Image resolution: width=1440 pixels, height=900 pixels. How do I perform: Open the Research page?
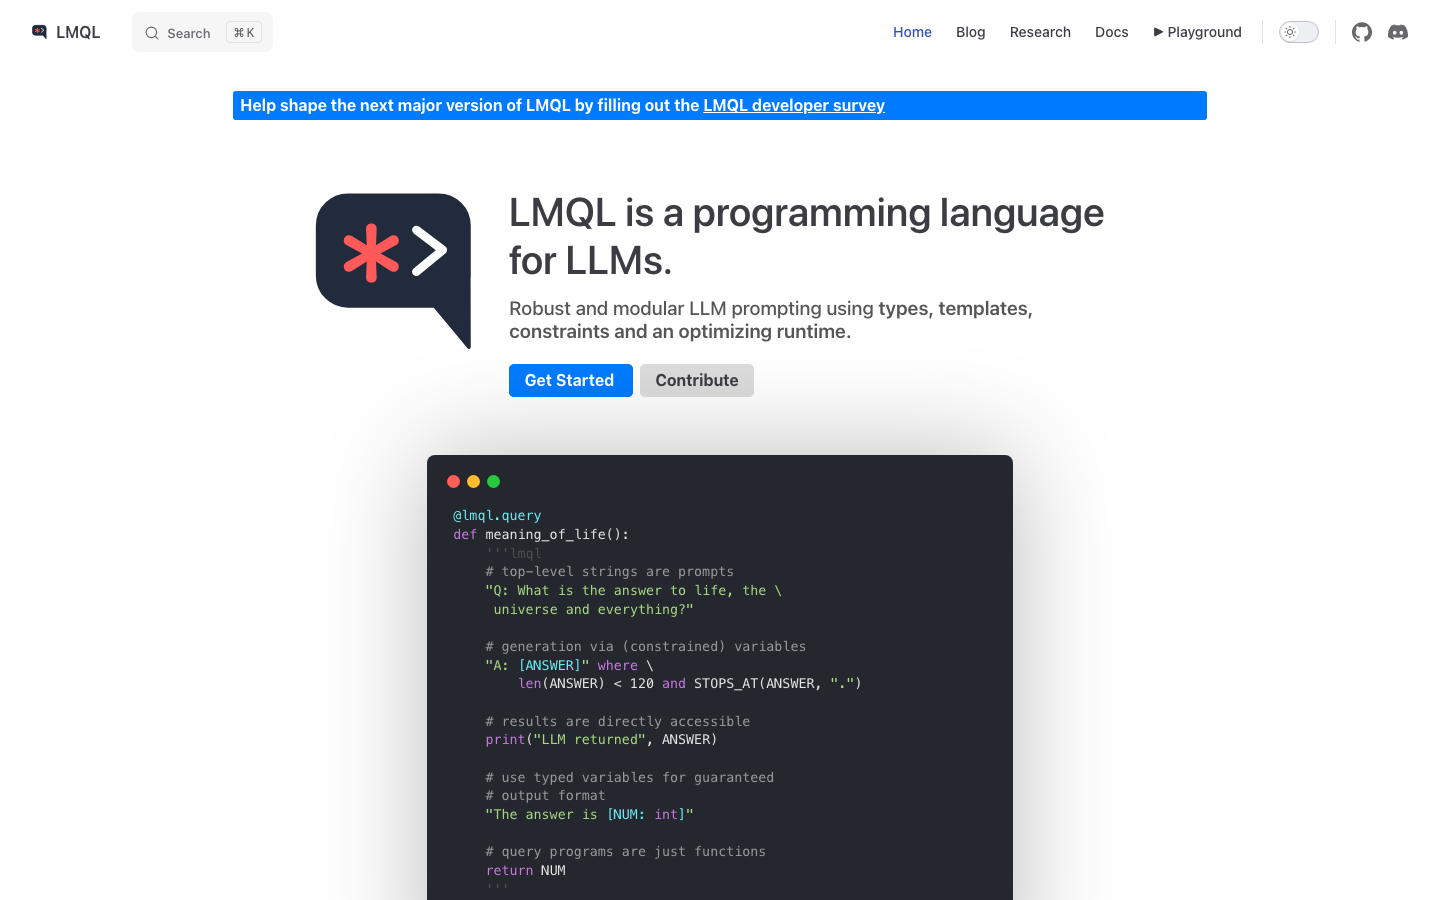[1040, 32]
